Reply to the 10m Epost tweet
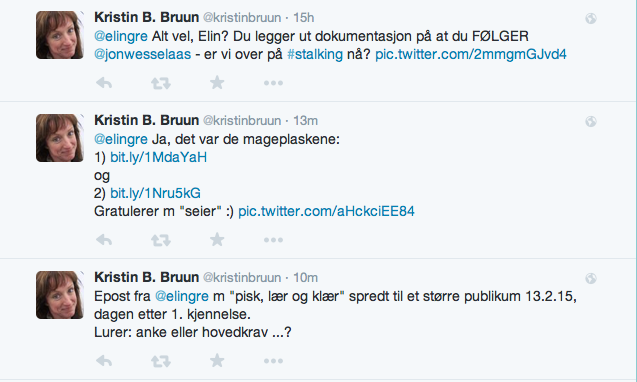 pyautogui.click(x=104, y=361)
